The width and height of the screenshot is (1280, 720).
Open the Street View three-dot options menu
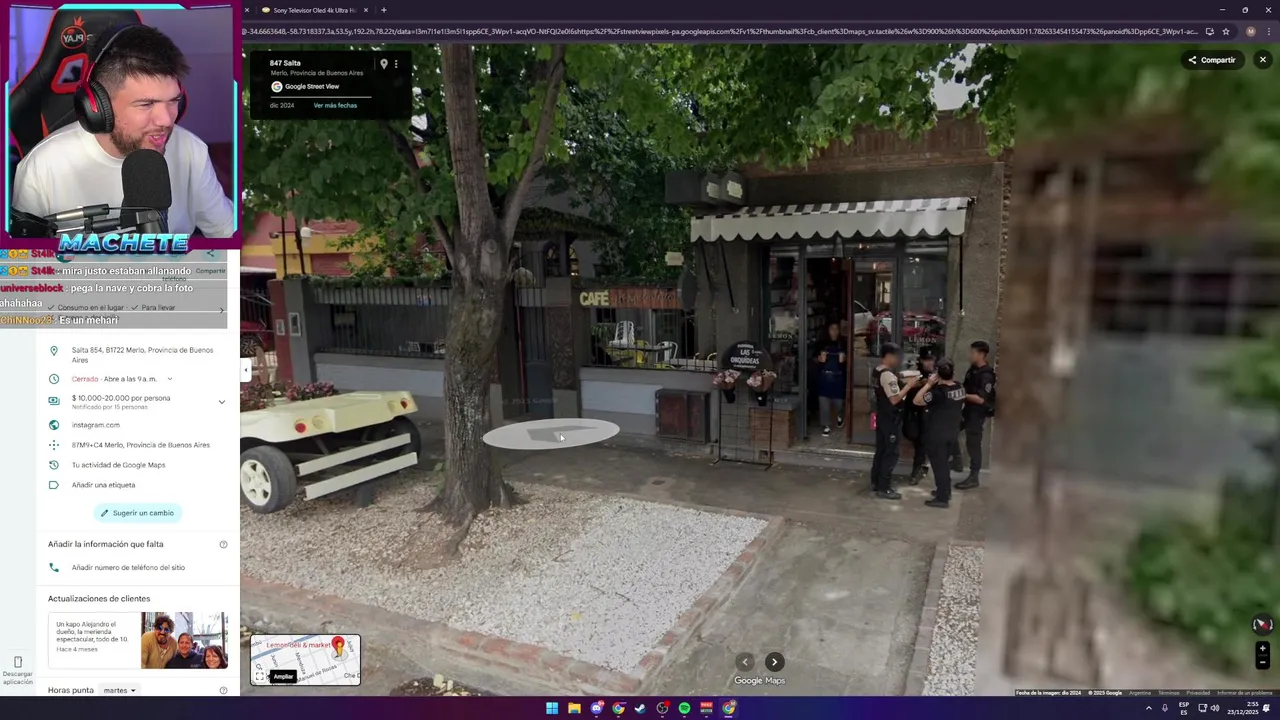(396, 64)
